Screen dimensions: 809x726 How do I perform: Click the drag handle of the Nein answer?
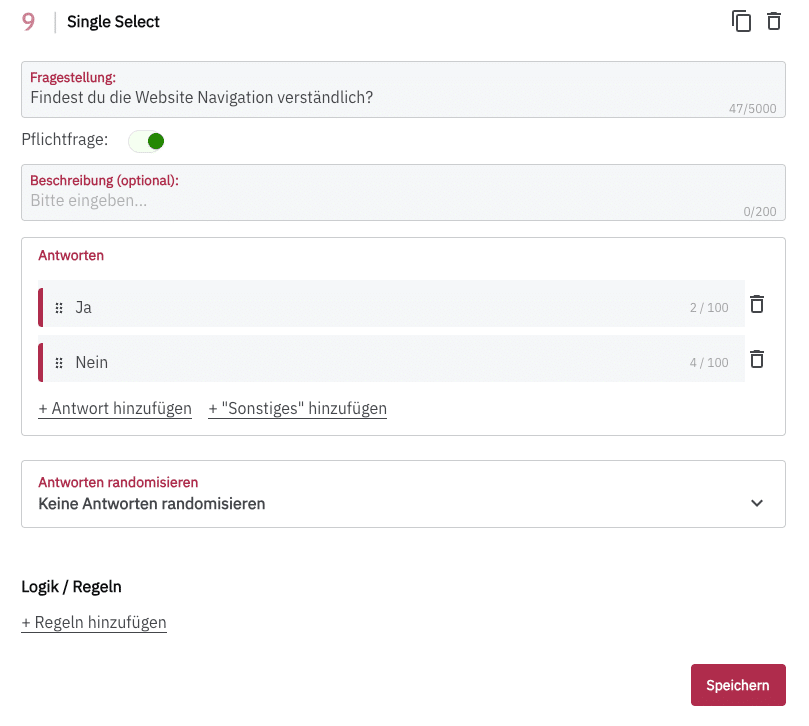(x=59, y=363)
